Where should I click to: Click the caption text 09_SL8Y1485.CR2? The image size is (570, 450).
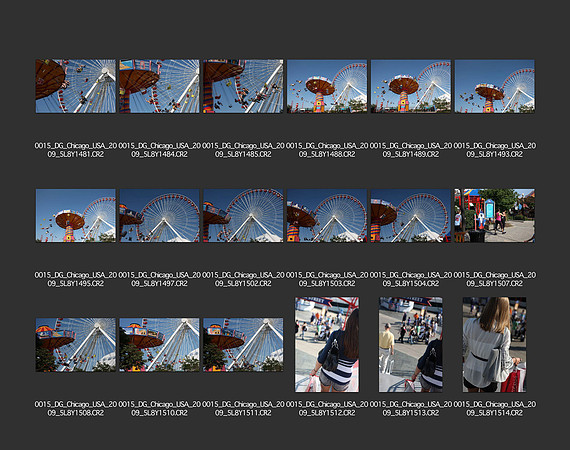(243, 154)
